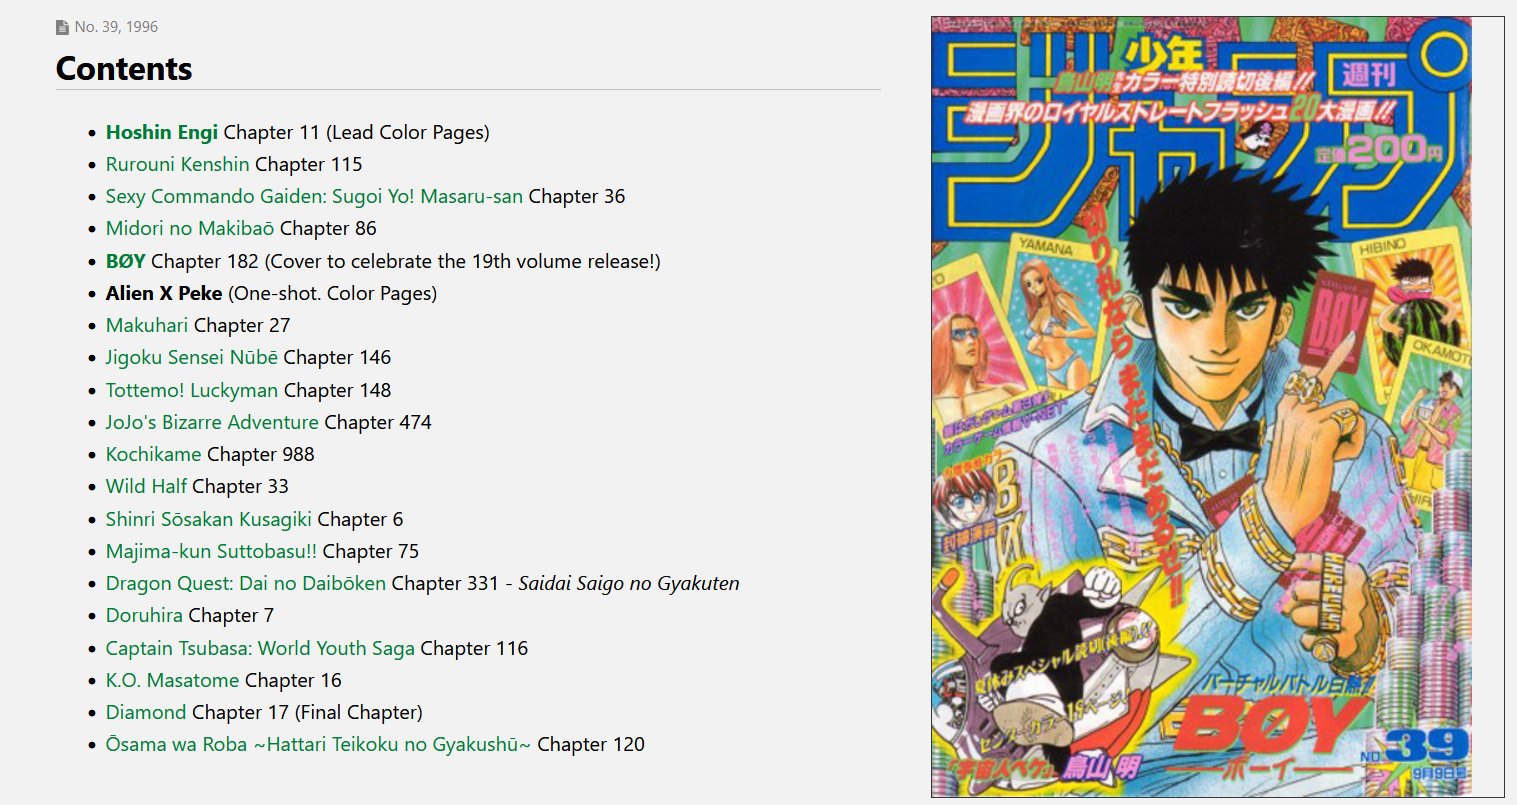Image resolution: width=1517 pixels, height=805 pixels.
Task: Open the Midori no Makibaō page
Action: click(x=190, y=228)
